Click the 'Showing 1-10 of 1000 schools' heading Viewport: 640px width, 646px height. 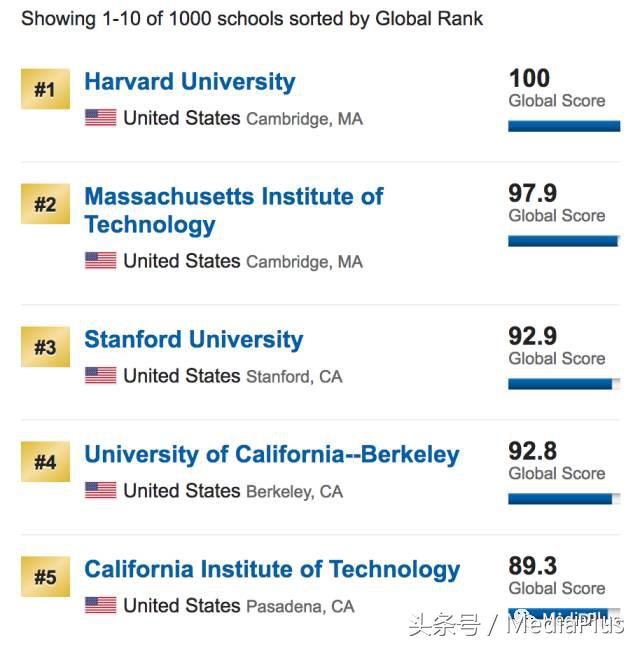(252, 19)
